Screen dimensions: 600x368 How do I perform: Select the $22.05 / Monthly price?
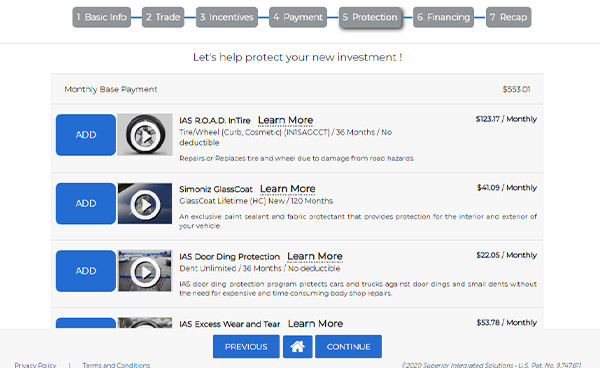[506, 255]
